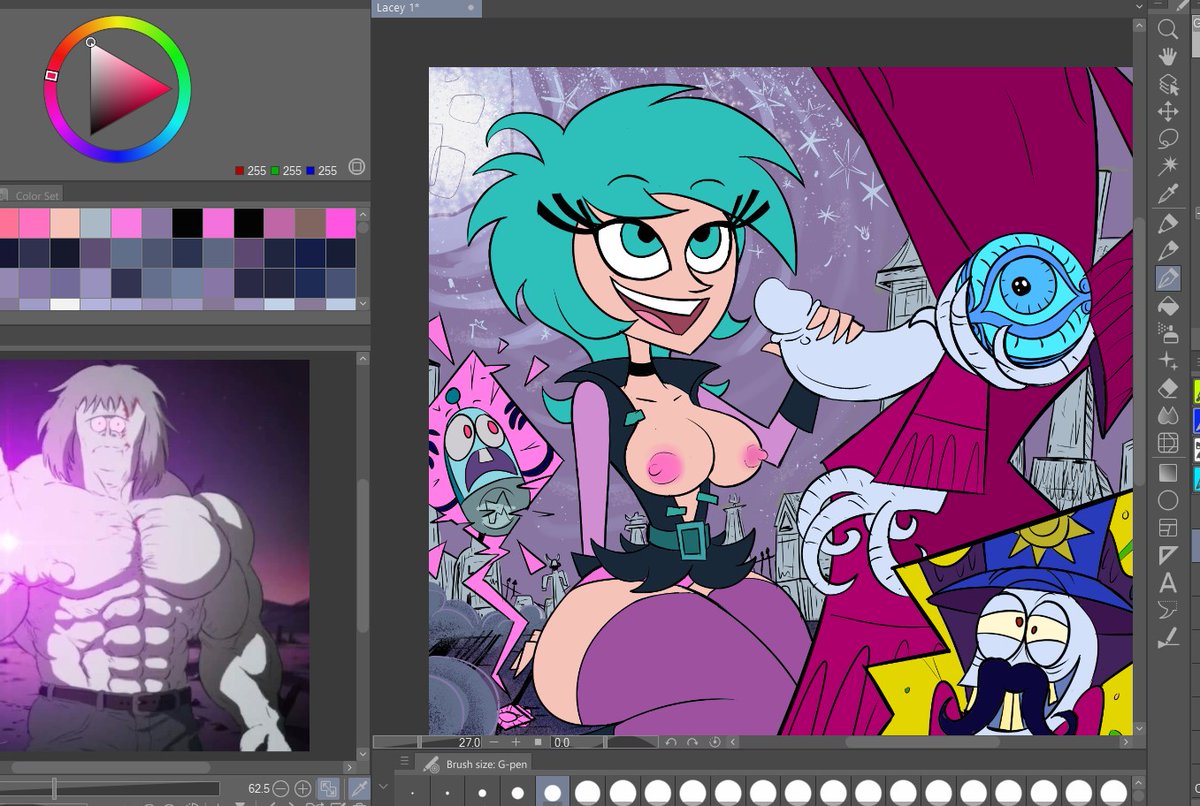This screenshot has width=1200, height=806.
Task: Click rotation angle 0.0 field
Action: pyautogui.click(x=562, y=743)
